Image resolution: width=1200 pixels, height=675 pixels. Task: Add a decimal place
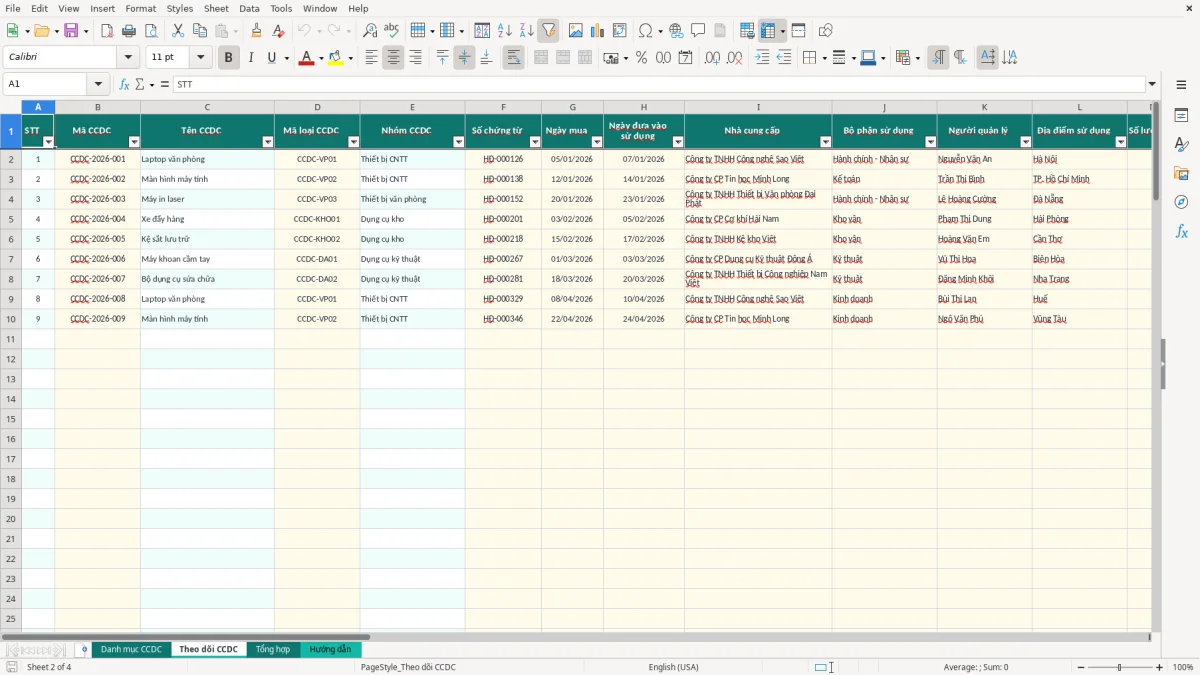712,58
